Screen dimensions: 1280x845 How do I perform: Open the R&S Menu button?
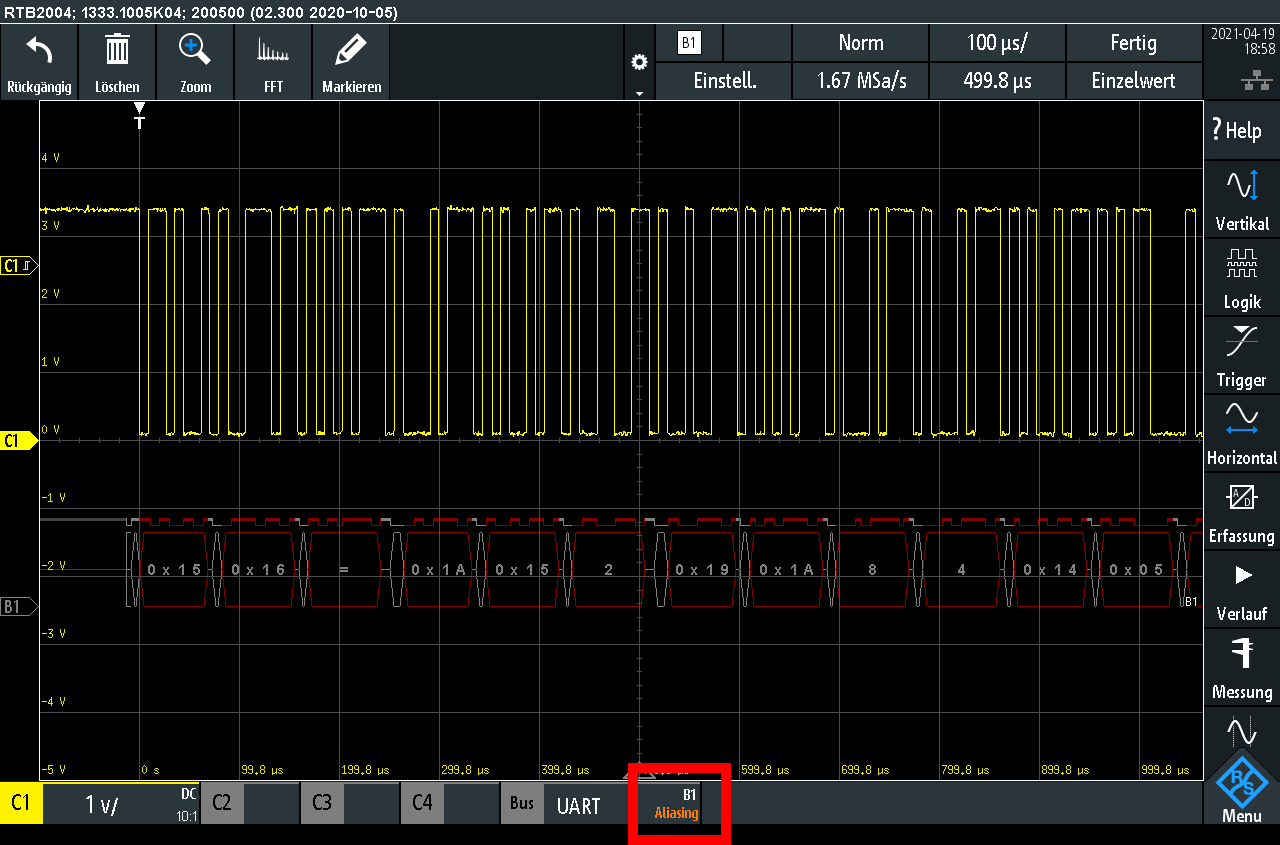1241,787
